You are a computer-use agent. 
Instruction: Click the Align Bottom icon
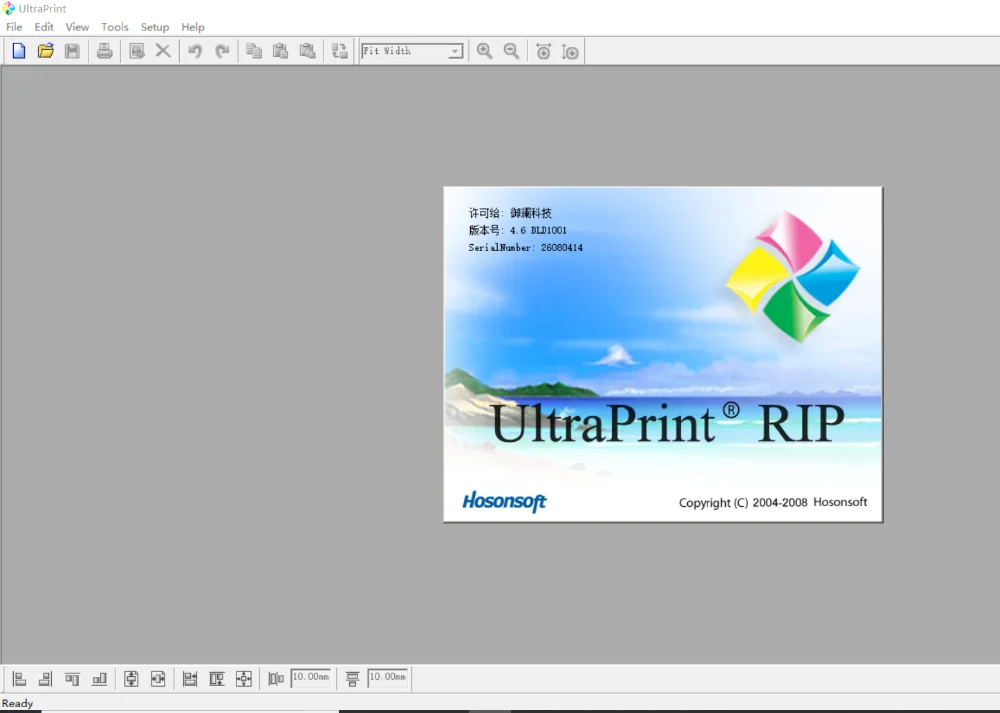(x=99, y=679)
